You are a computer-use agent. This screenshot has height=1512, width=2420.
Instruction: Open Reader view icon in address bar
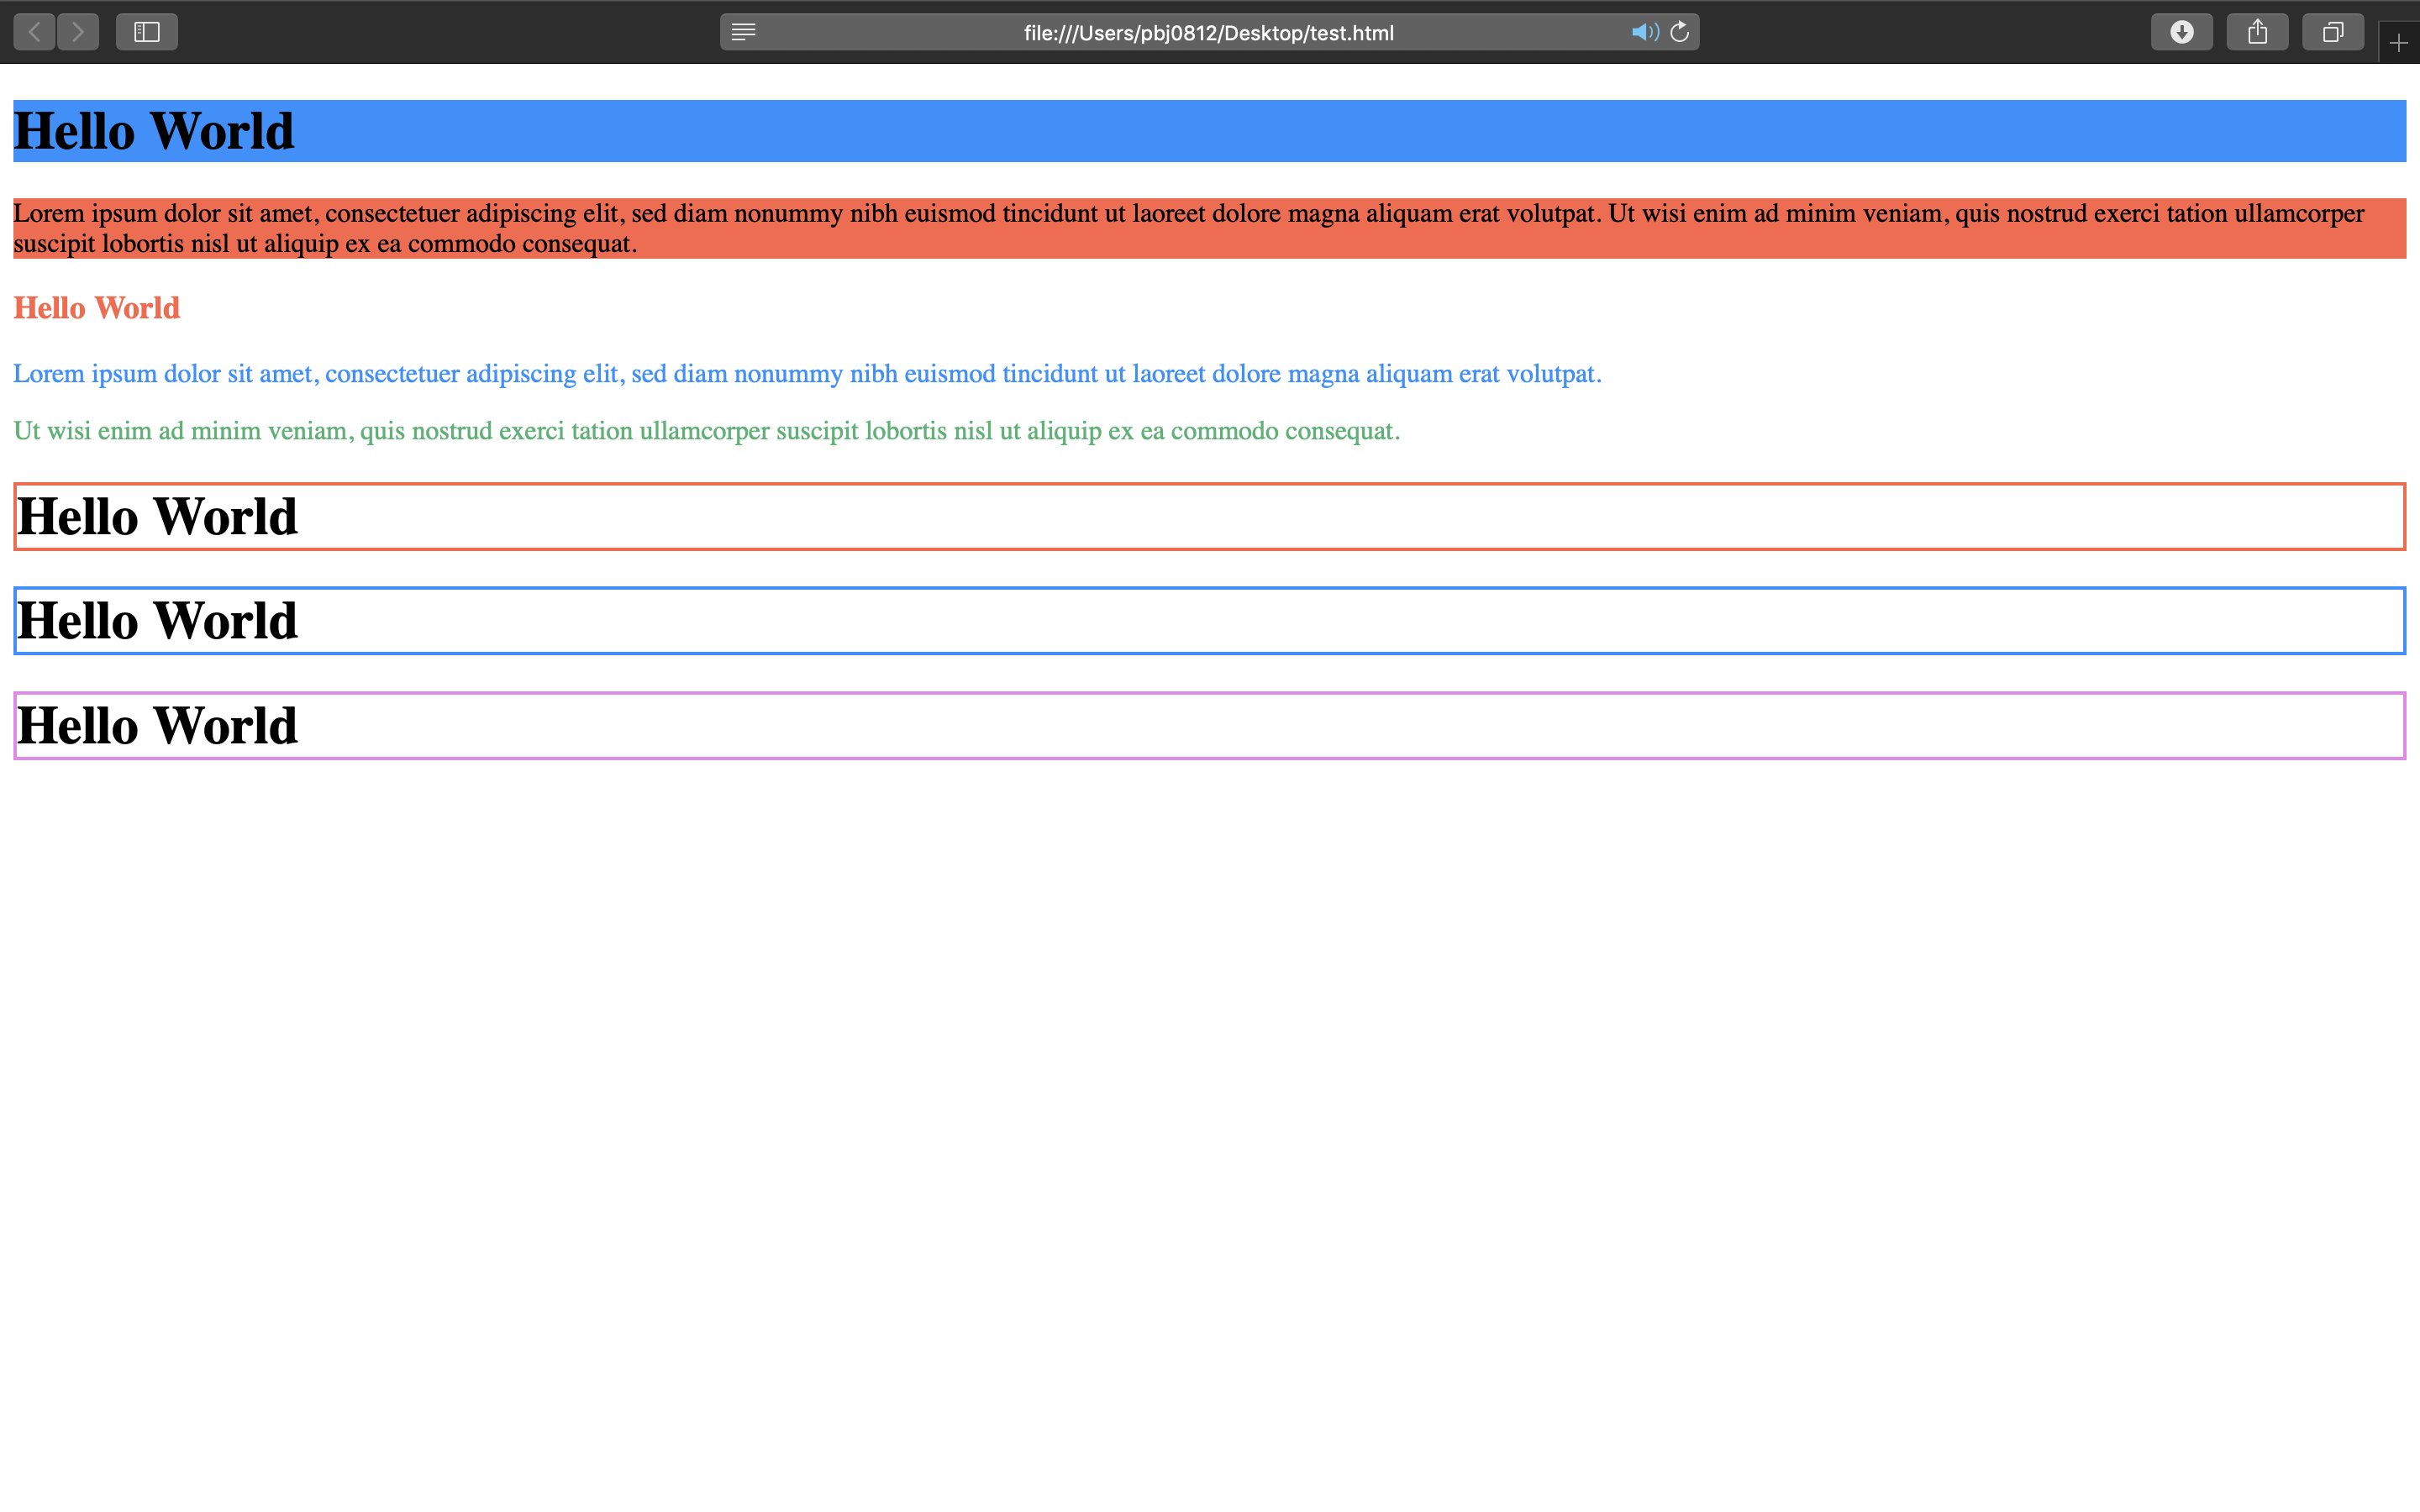tap(743, 32)
